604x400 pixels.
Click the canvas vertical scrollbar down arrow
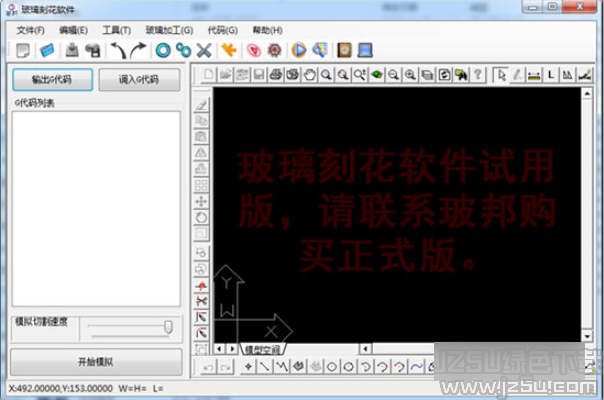(587, 336)
